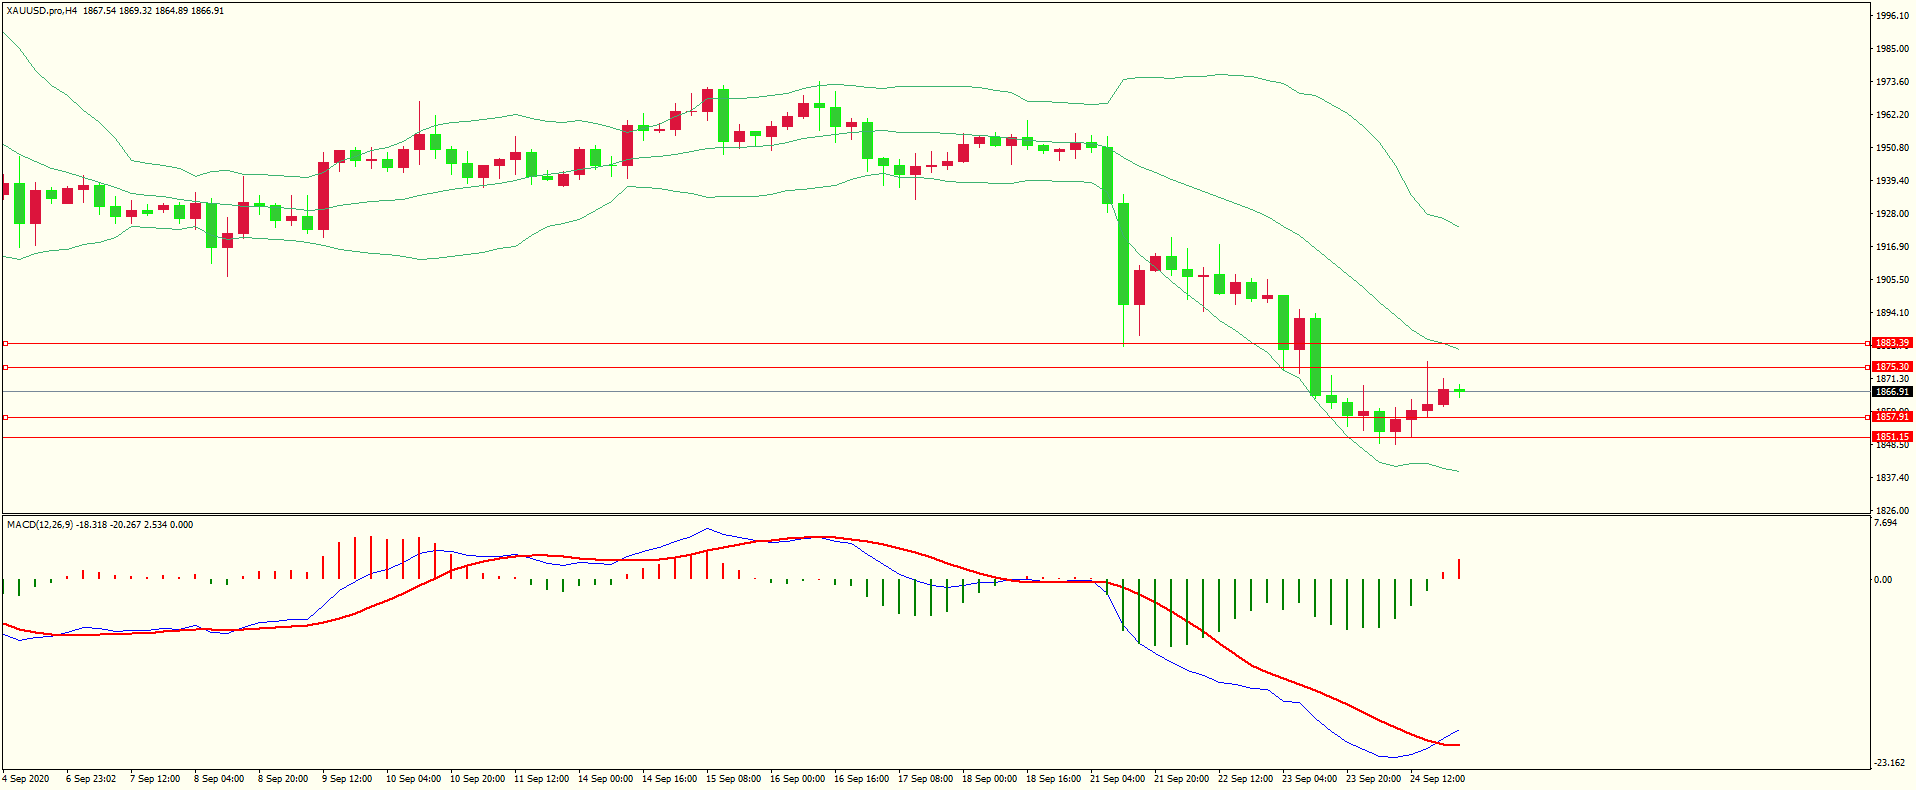This screenshot has width=1916, height=790.
Task: Click the 1826.00 price axis value
Action: click(x=1893, y=511)
